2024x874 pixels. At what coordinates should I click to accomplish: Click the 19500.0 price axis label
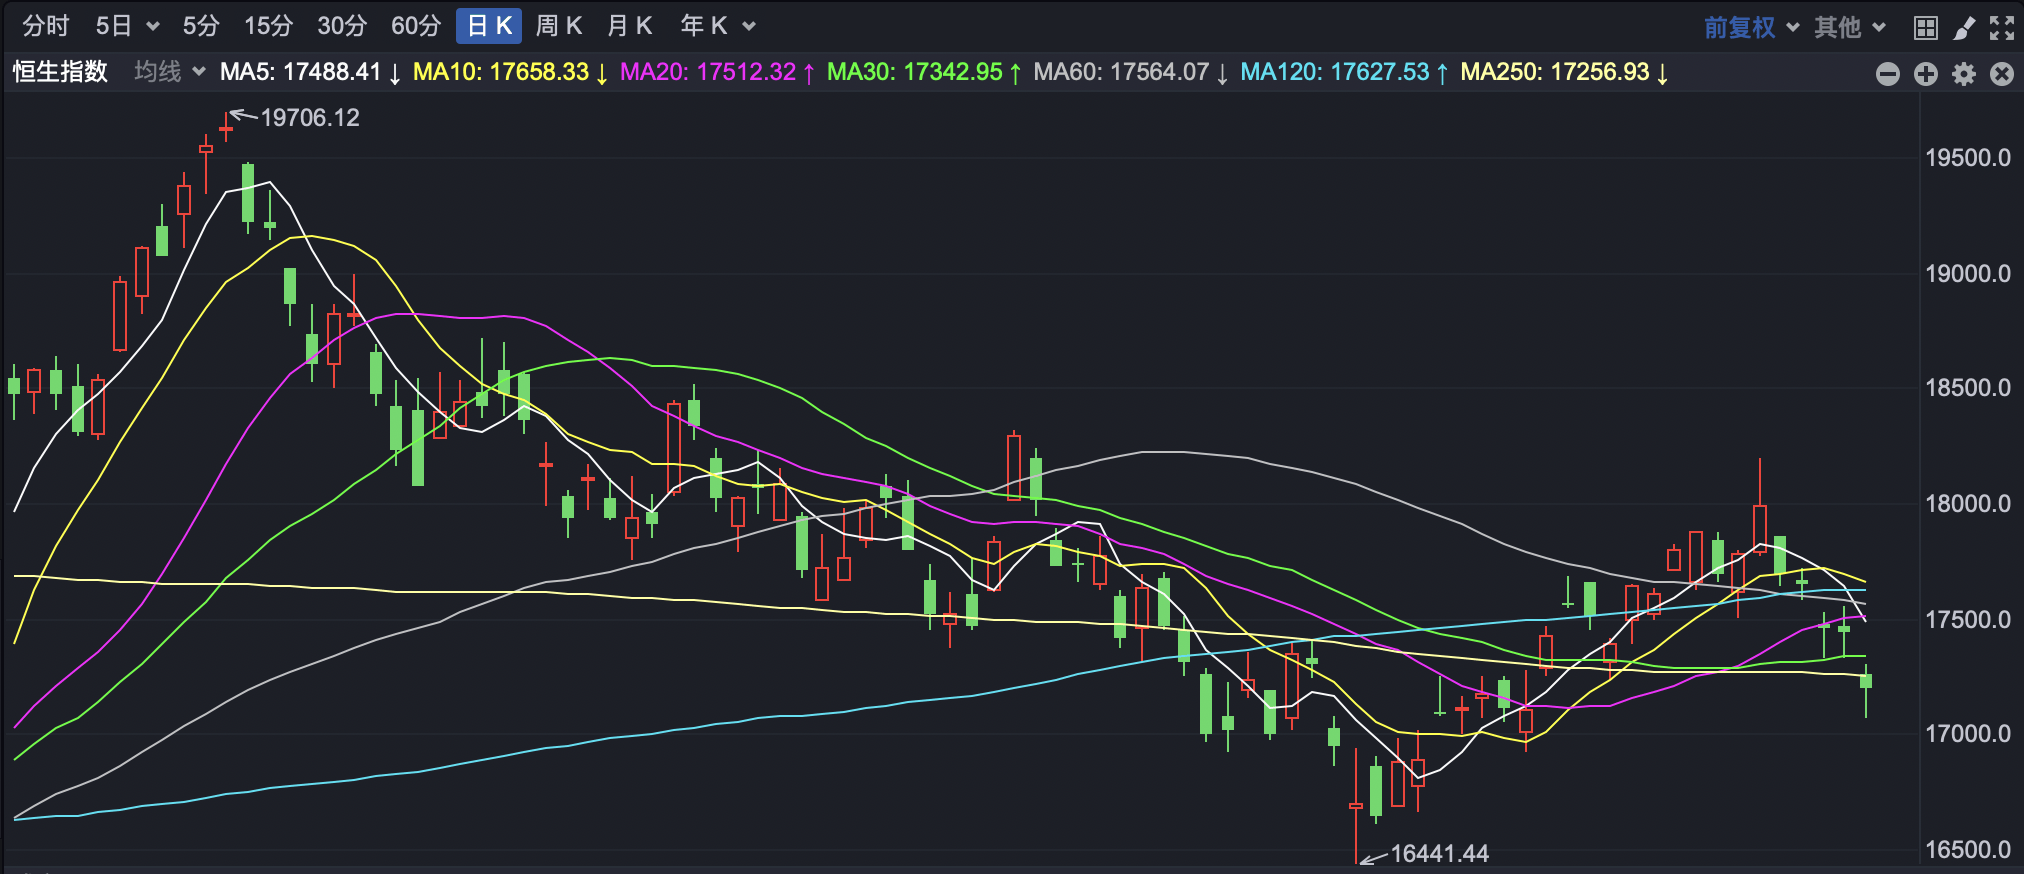[1968, 158]
